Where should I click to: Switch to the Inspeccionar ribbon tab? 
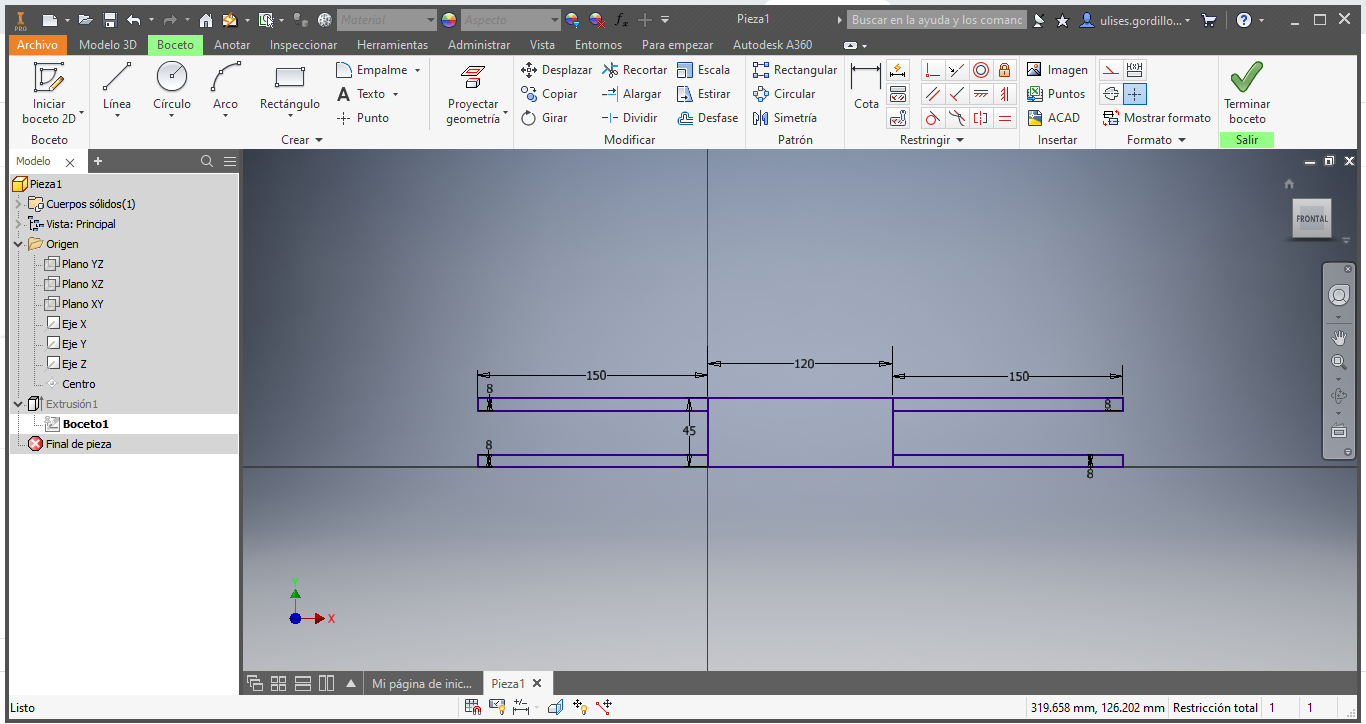(304, 45)
